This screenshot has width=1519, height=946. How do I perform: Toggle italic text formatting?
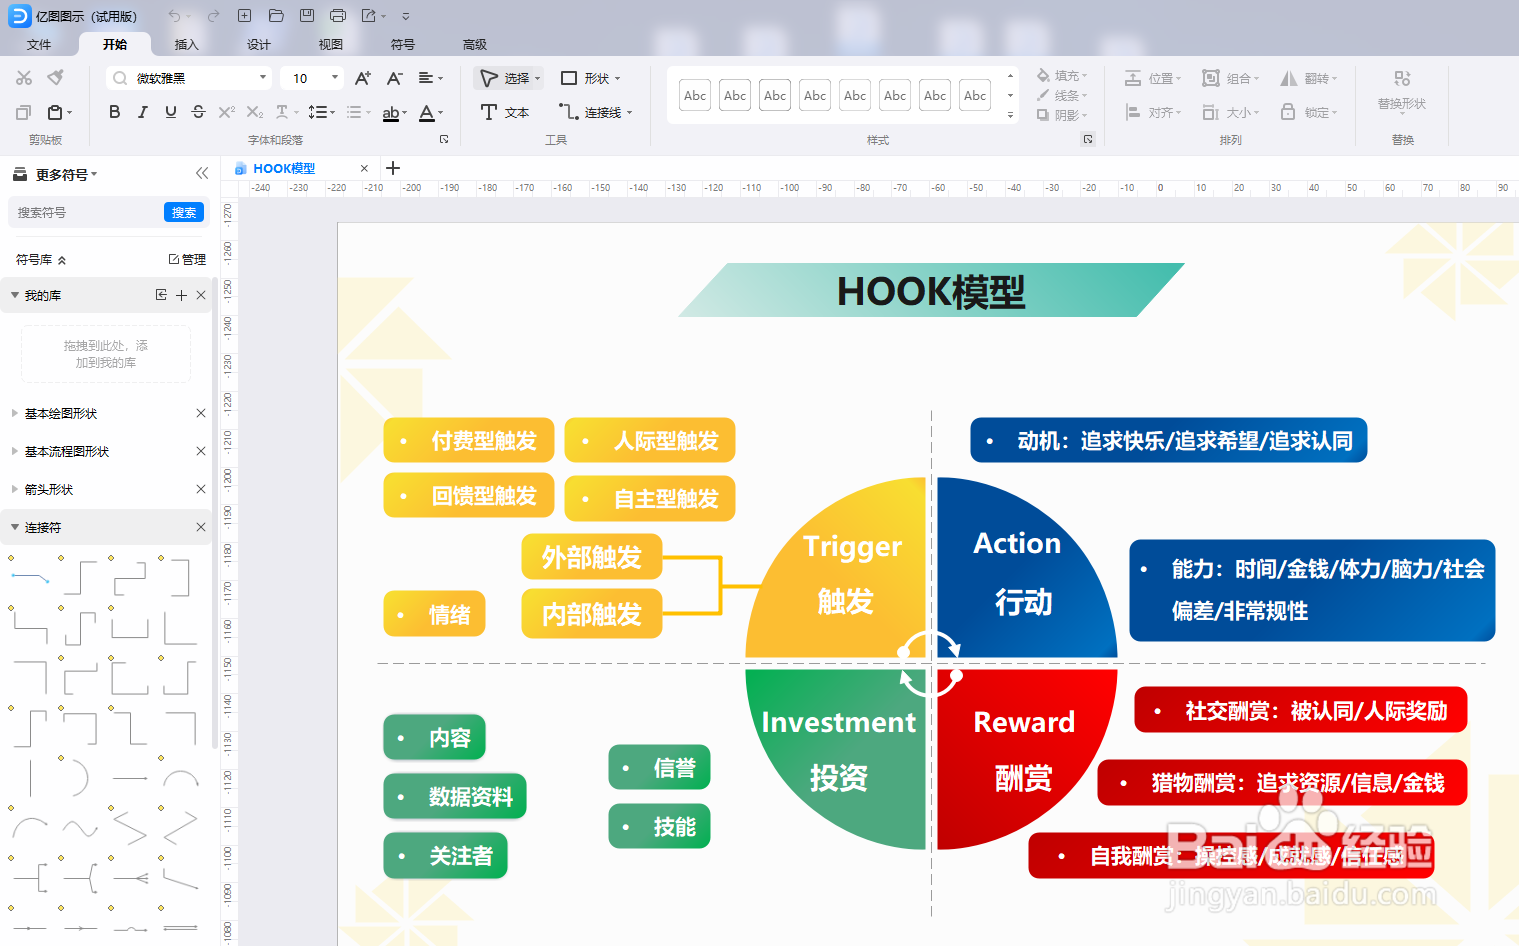(x=142, y=111)
